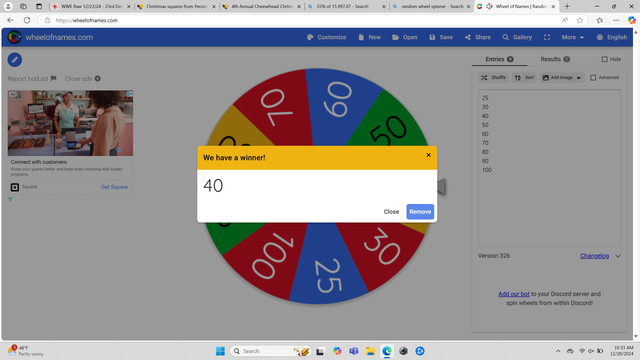Open the weather widget
640x360 pixels.
click(25, 351)
